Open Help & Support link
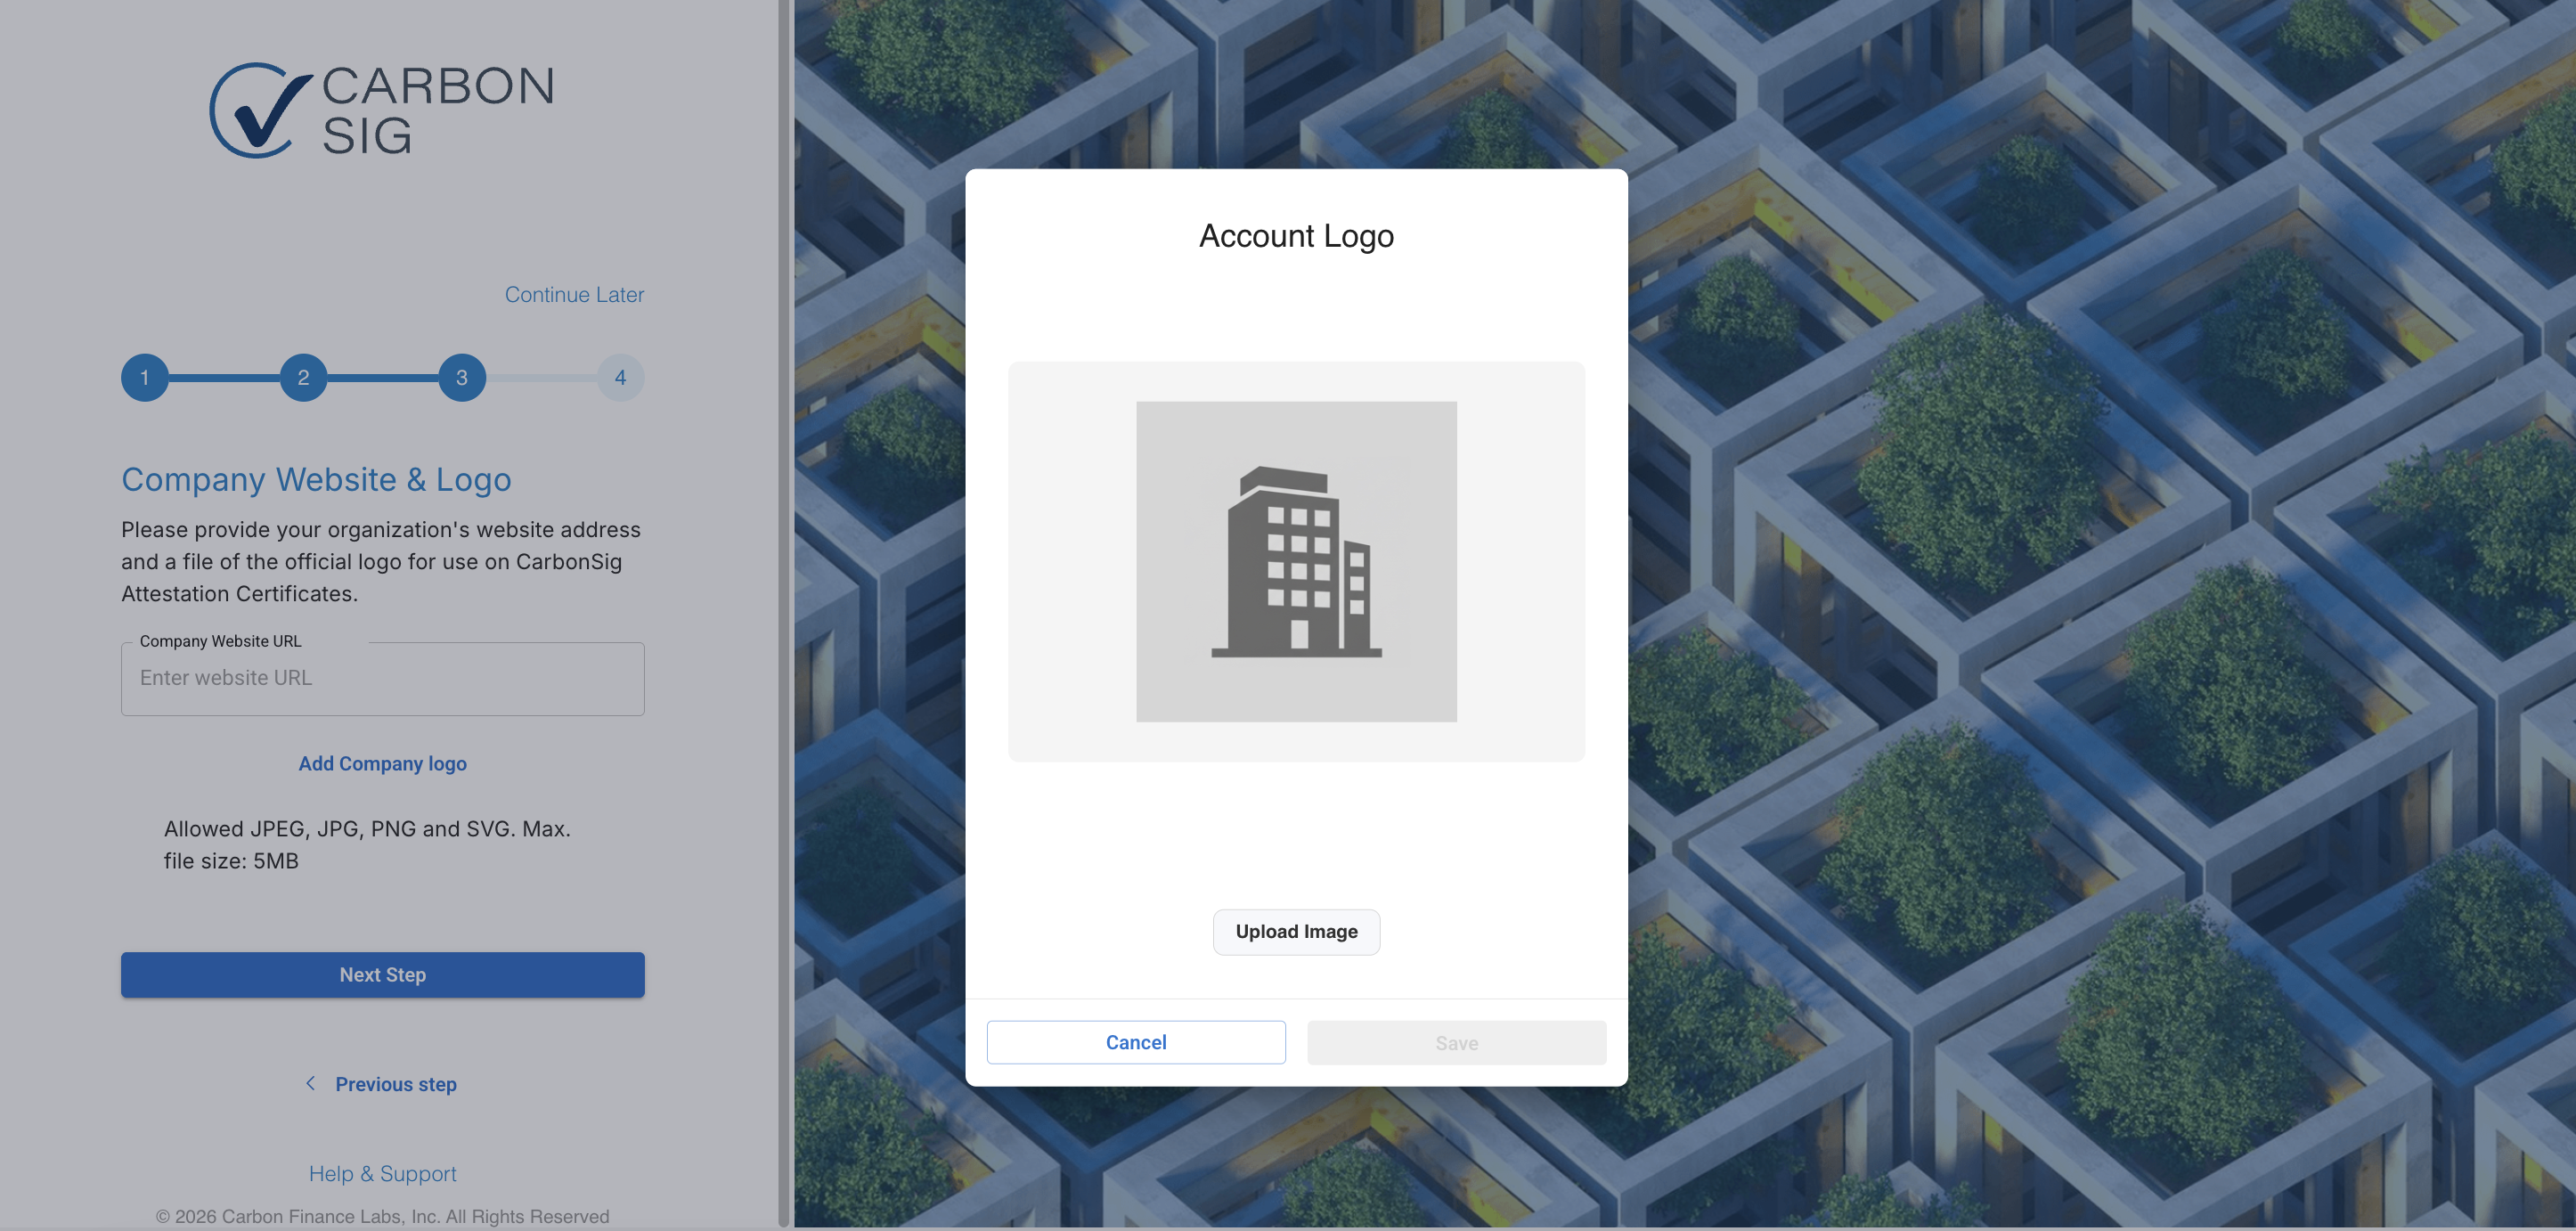 (382, 1173)
